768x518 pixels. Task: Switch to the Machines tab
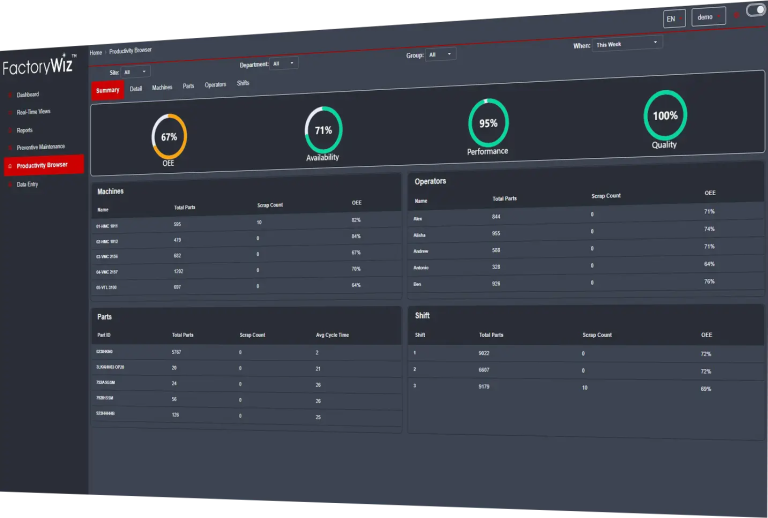[162, 87]
